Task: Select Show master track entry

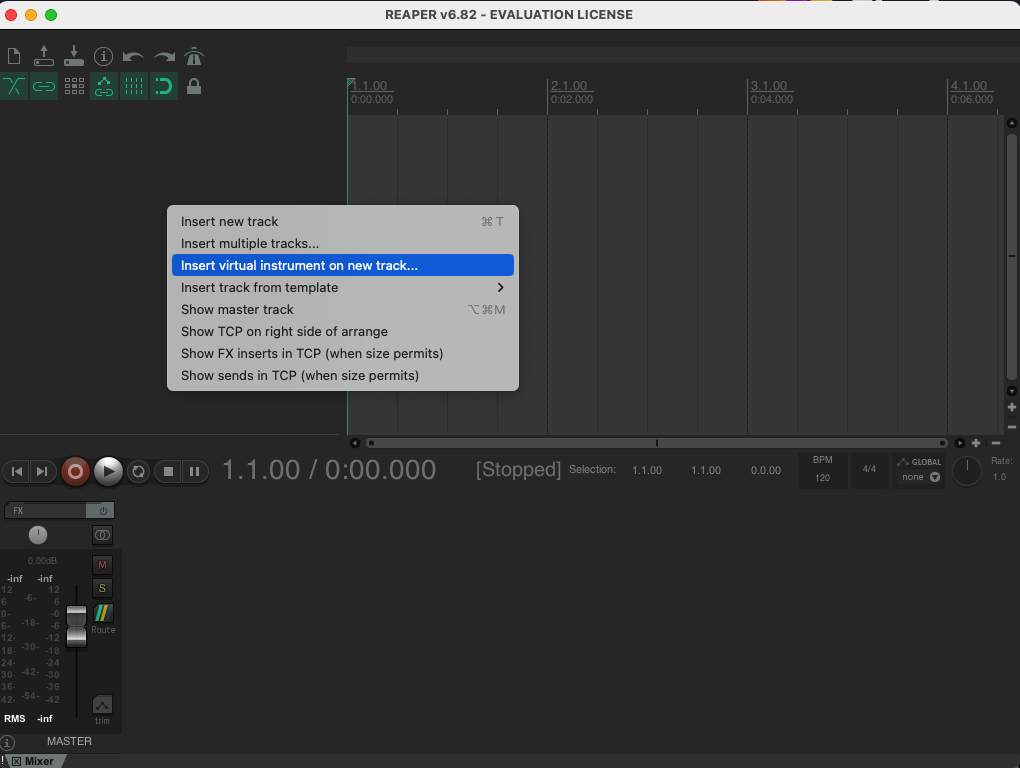Action: pyautogui.click(x=343, y=310)
